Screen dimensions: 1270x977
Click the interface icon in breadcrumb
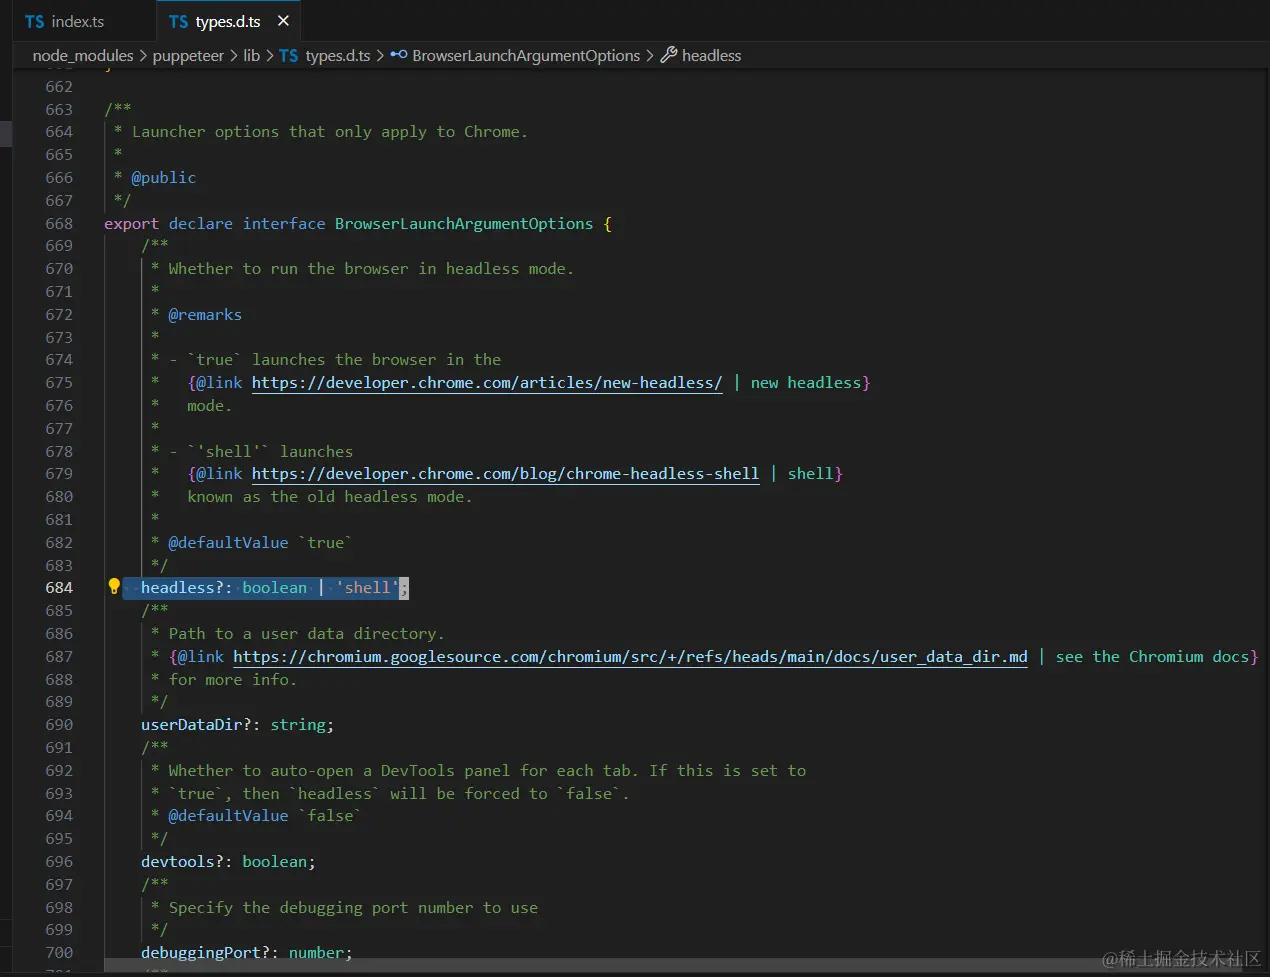click(x=399, y=55)
